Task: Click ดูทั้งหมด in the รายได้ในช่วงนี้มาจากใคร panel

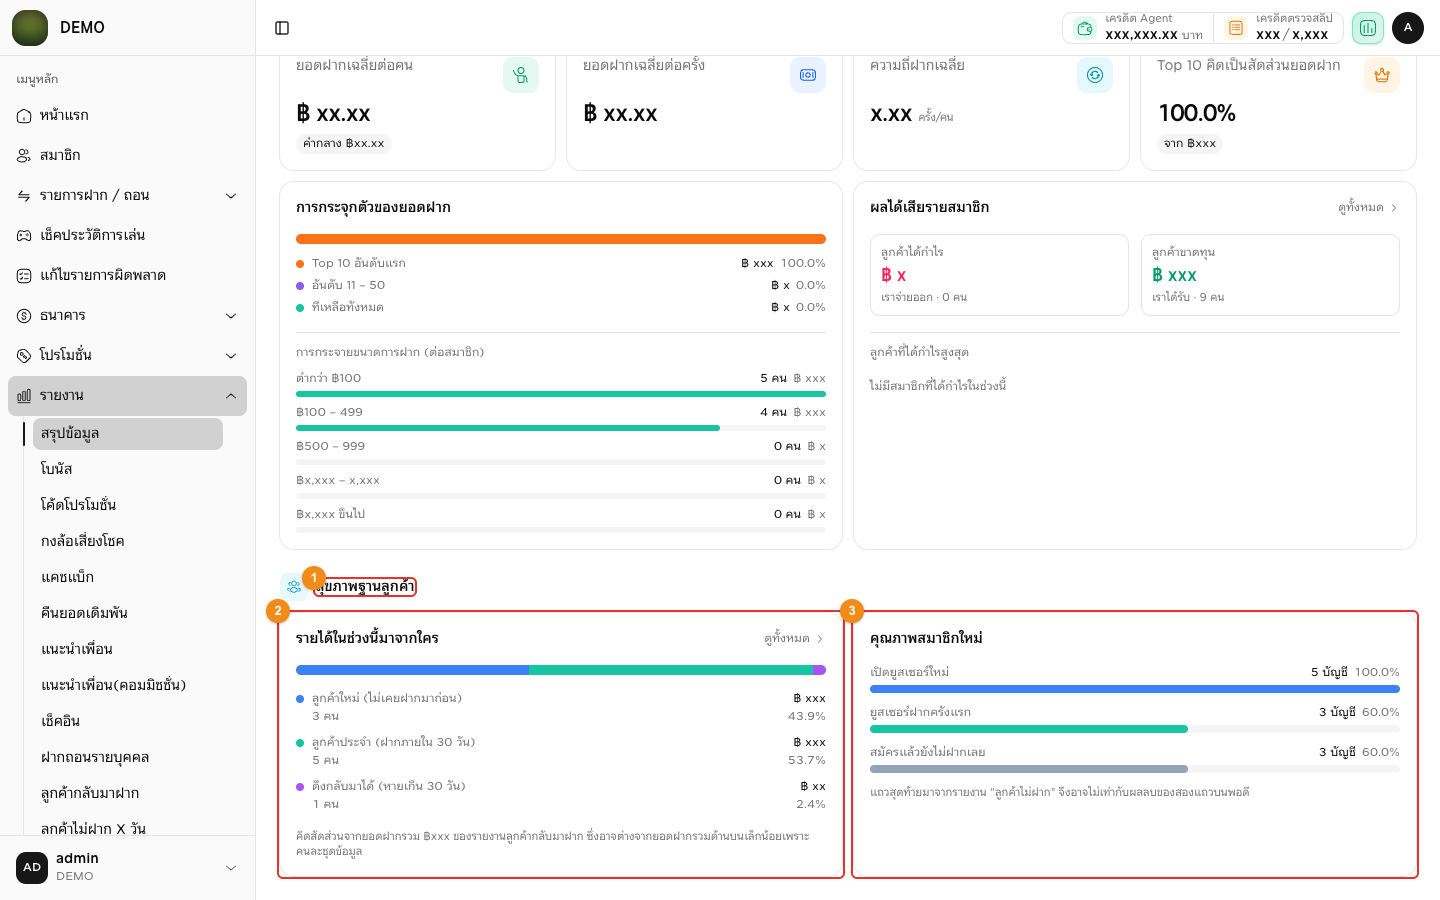Action: click(794, 638)
